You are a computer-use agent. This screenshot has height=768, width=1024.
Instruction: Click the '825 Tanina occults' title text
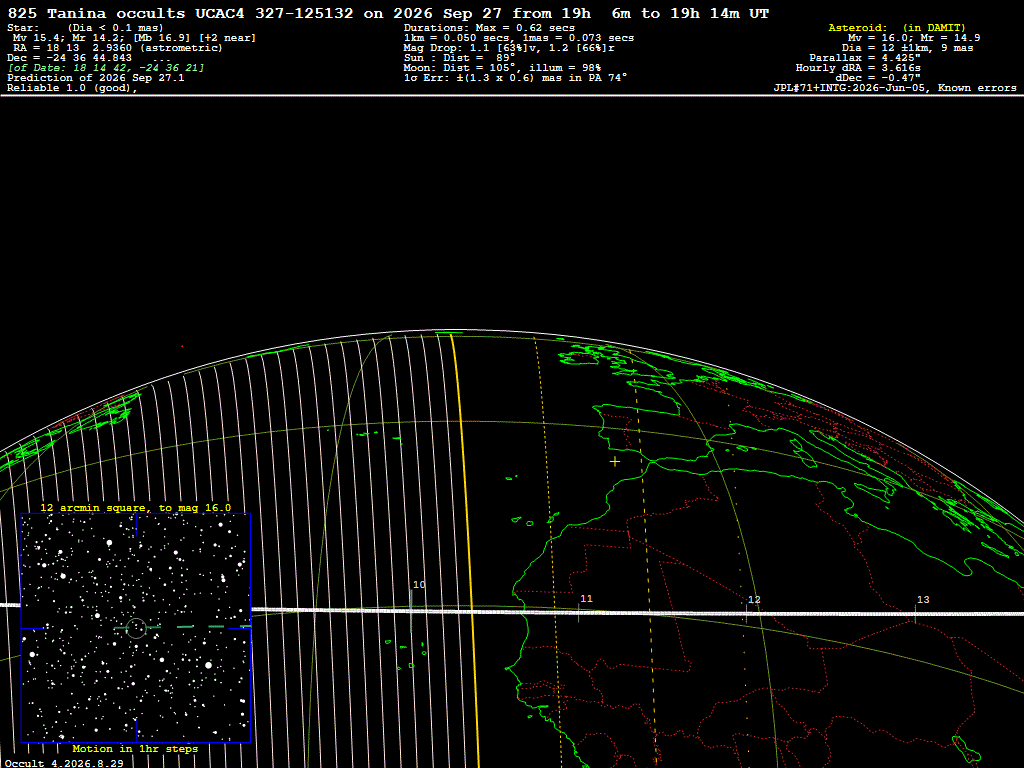click(97, 14)
